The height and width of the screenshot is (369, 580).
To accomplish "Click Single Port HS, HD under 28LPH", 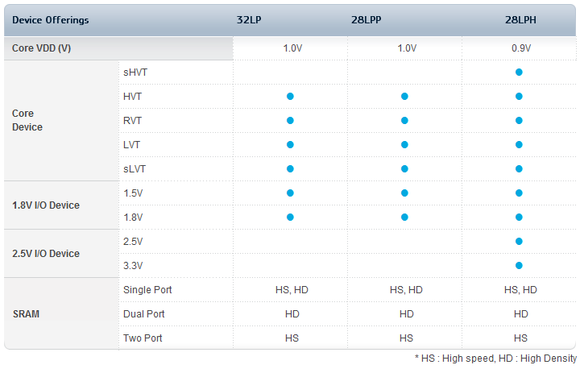I will click(520, 290).
